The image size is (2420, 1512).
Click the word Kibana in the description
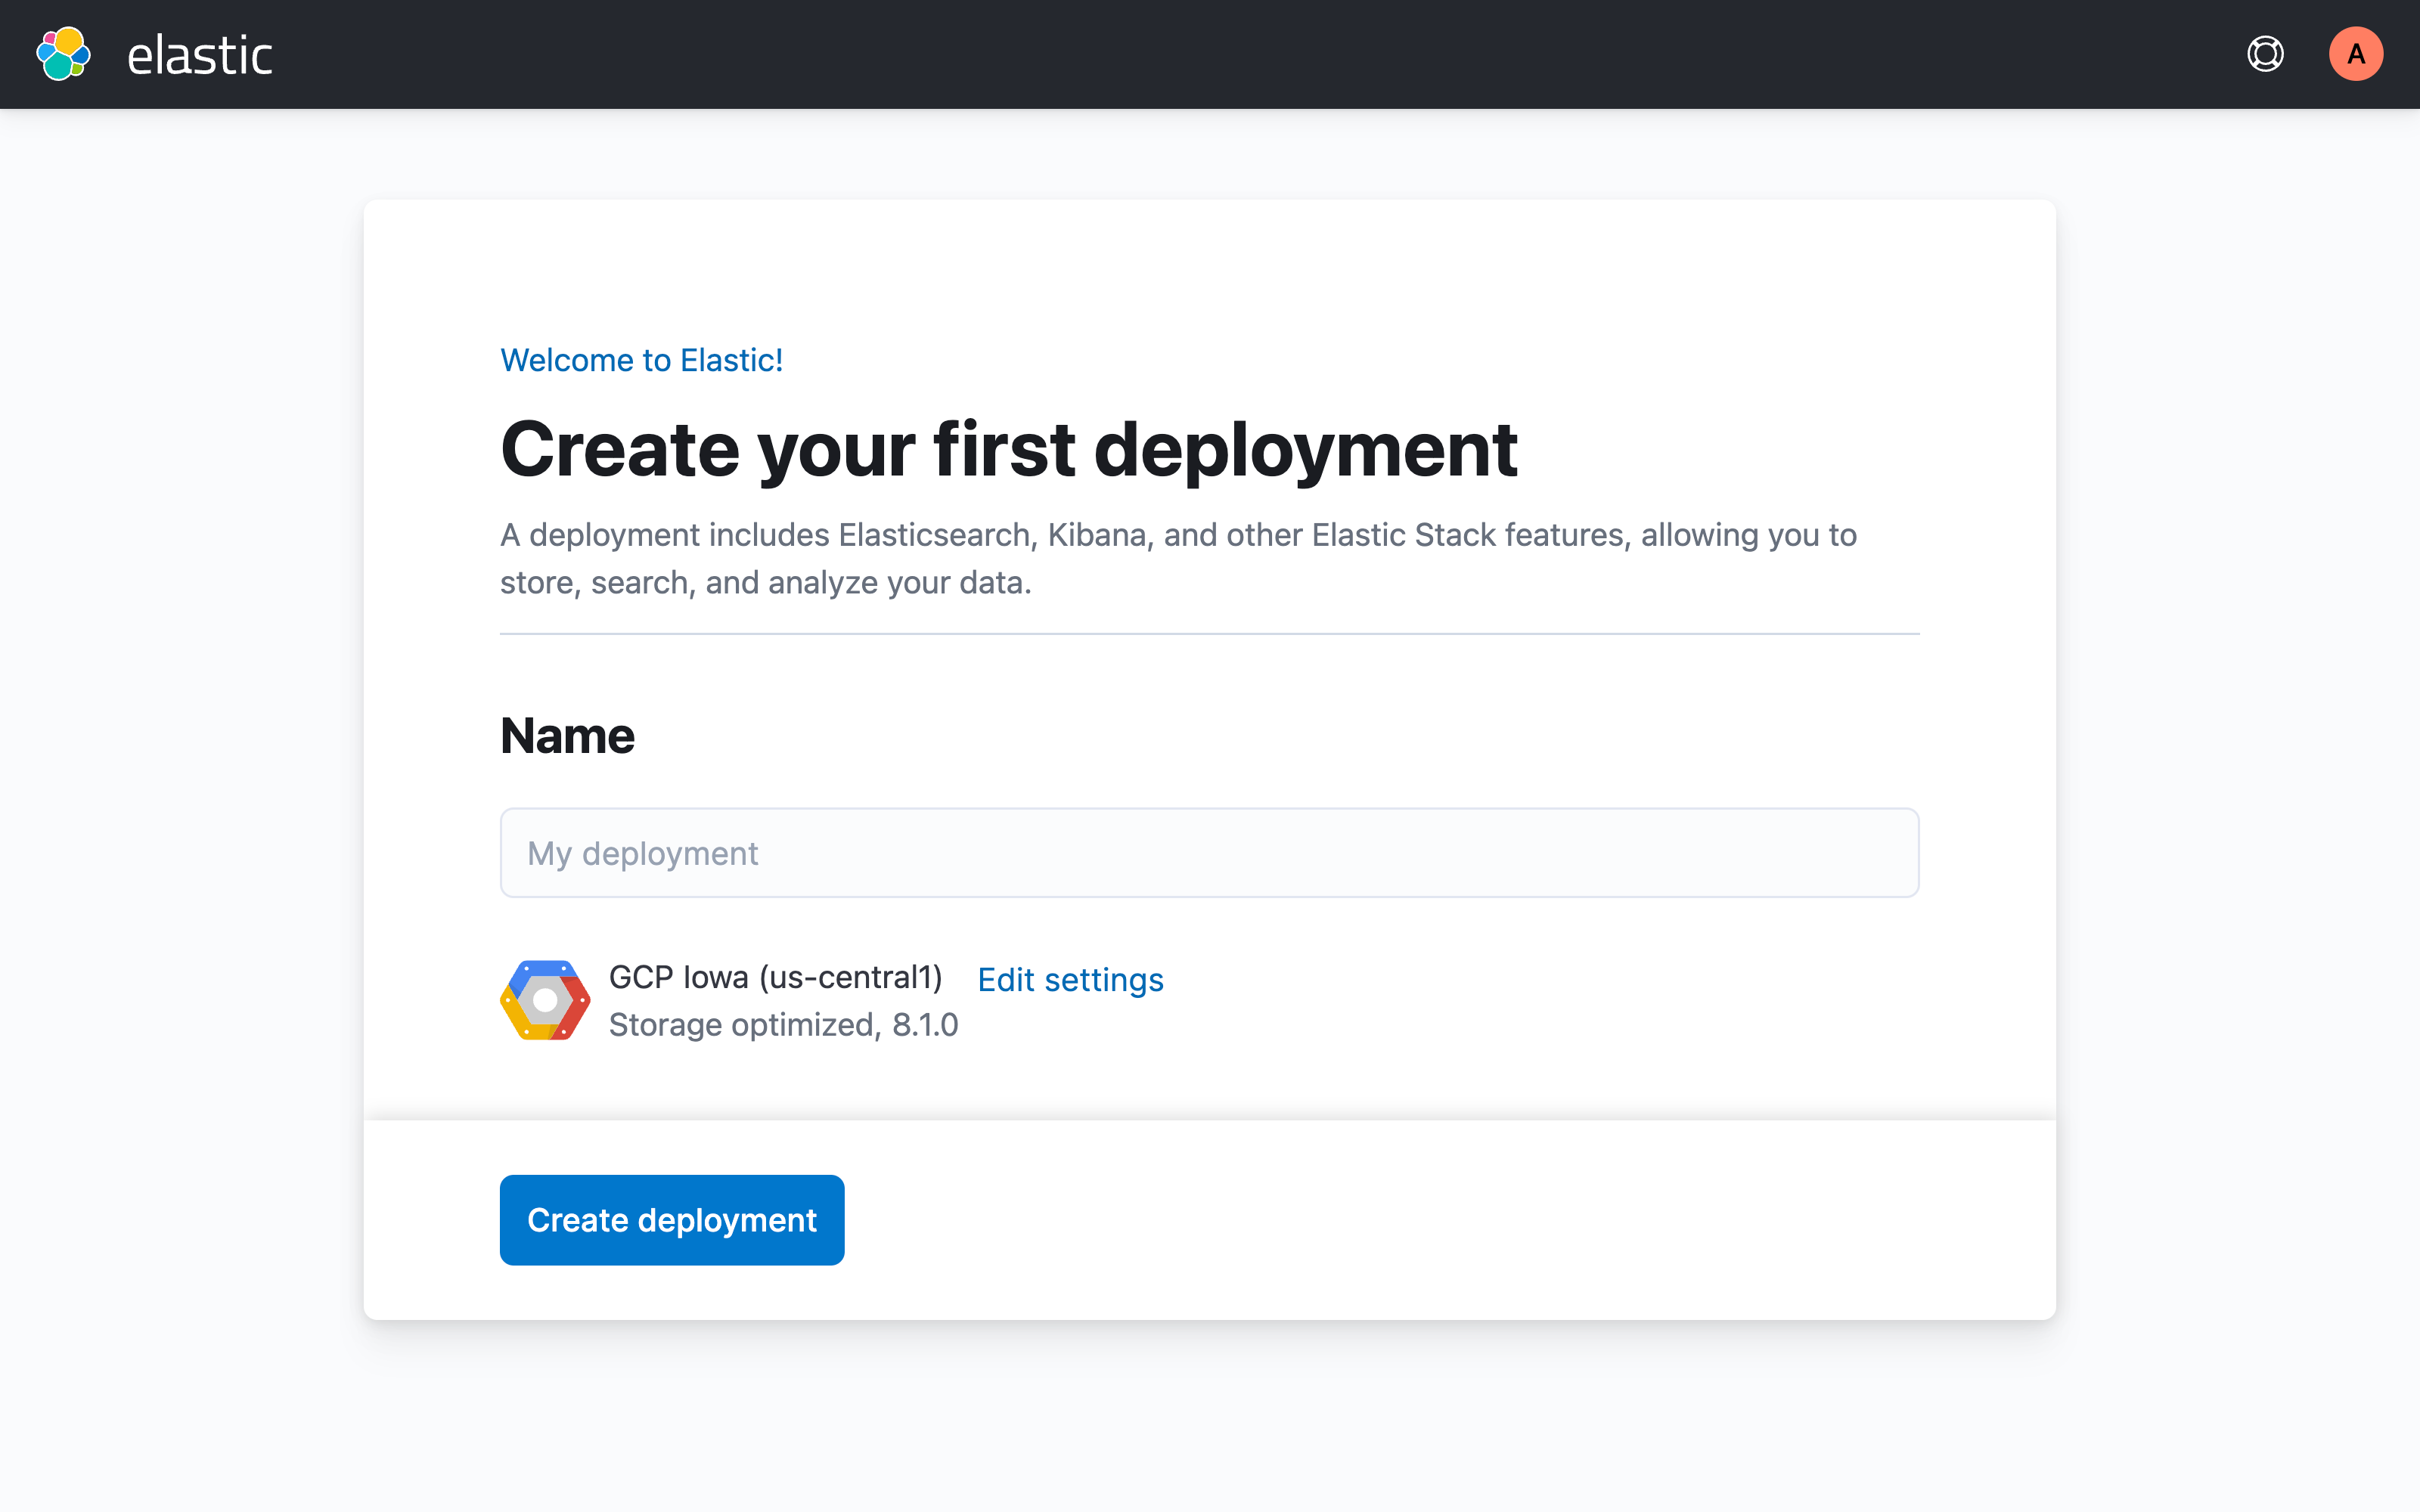[1097, 535]
